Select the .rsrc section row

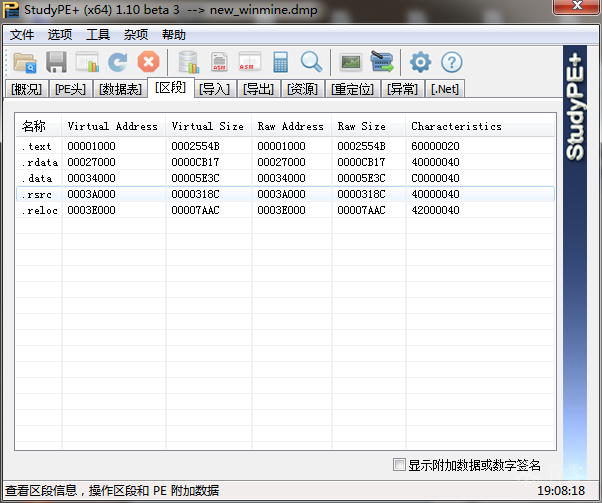coord(285,194)
